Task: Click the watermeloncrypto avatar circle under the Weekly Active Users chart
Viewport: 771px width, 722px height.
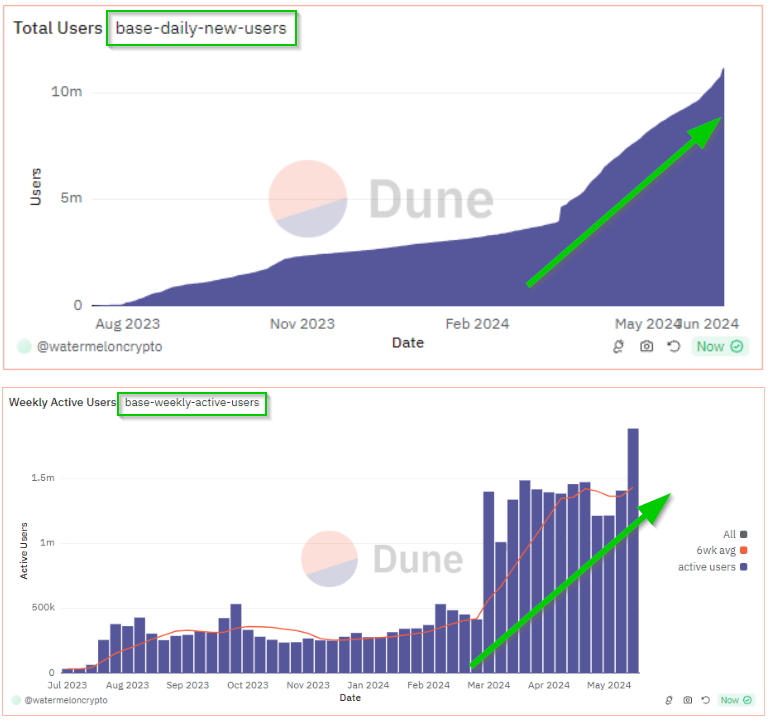Action: (16, 700)
